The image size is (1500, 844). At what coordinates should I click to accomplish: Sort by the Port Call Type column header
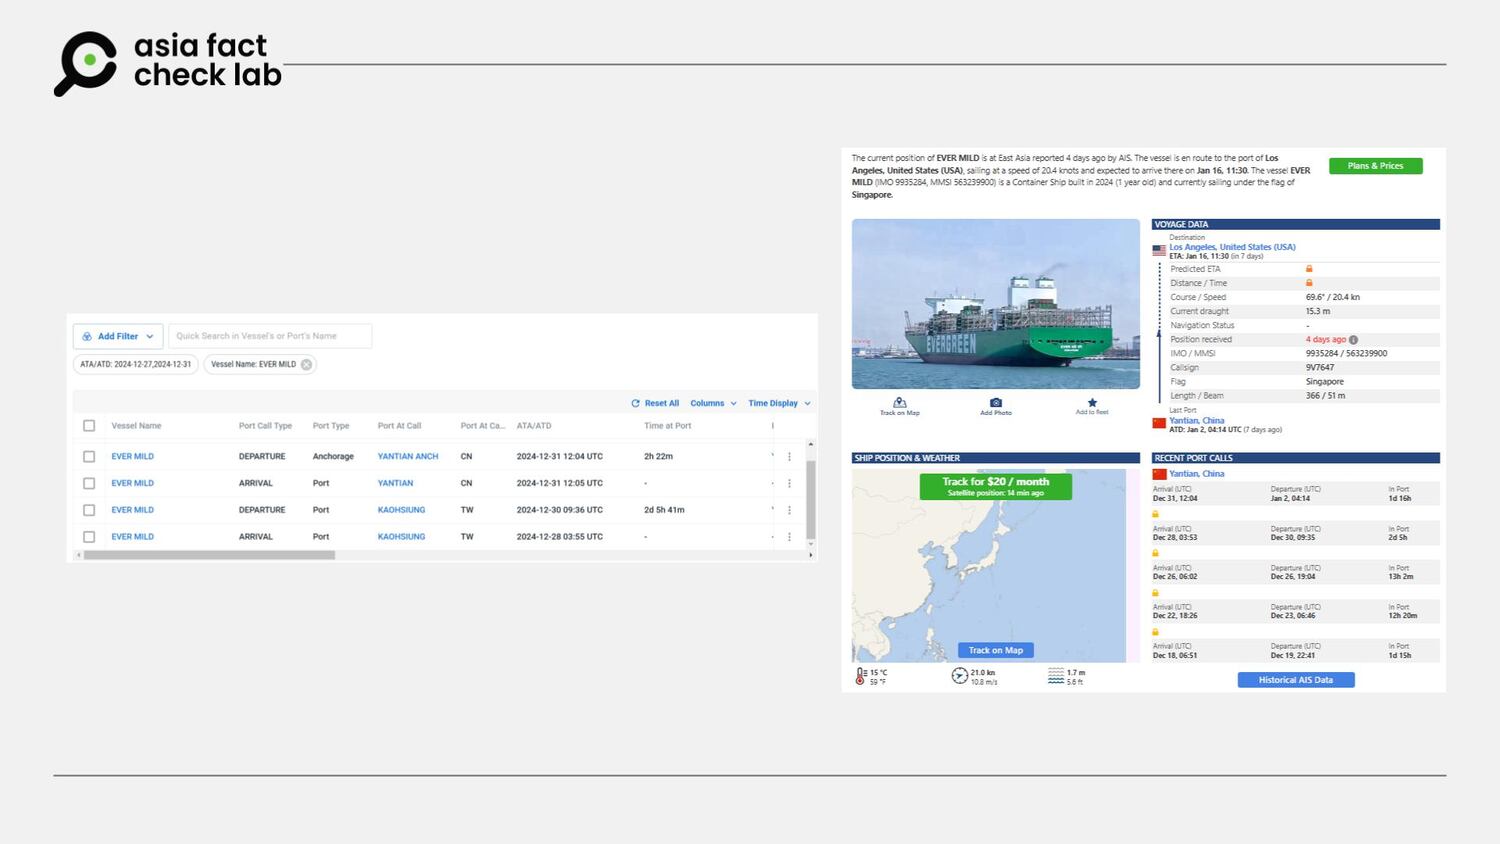pyautogui.click(x=265, y=426)
